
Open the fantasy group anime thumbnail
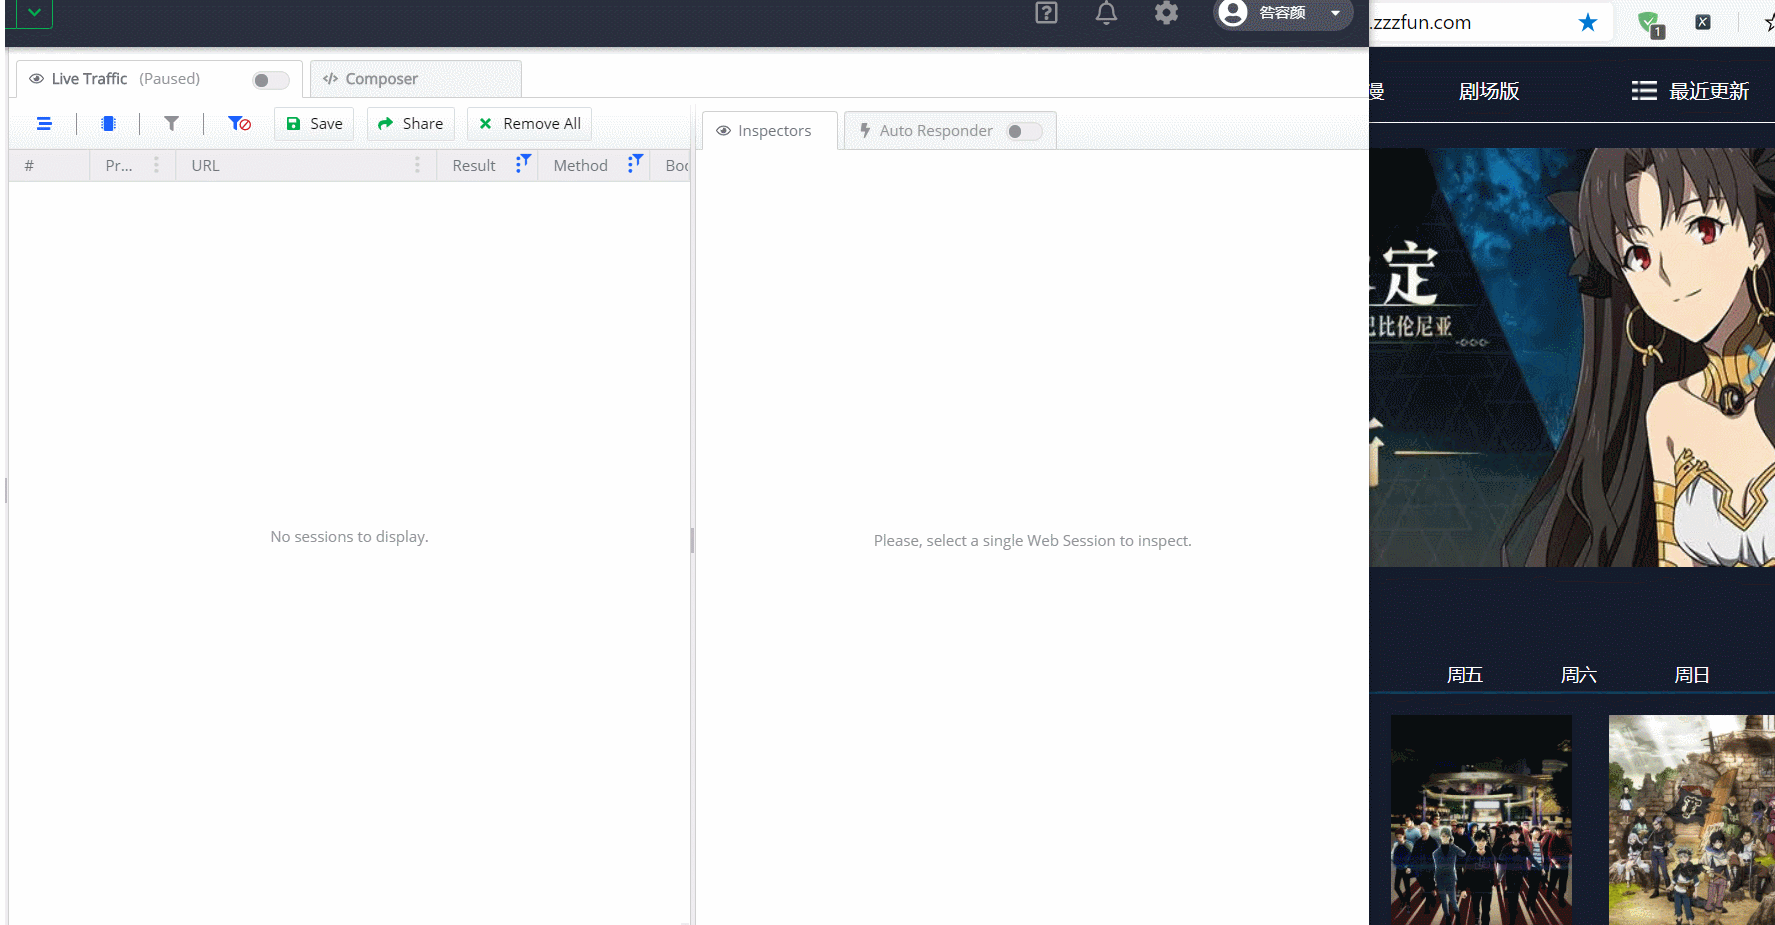1692,820
